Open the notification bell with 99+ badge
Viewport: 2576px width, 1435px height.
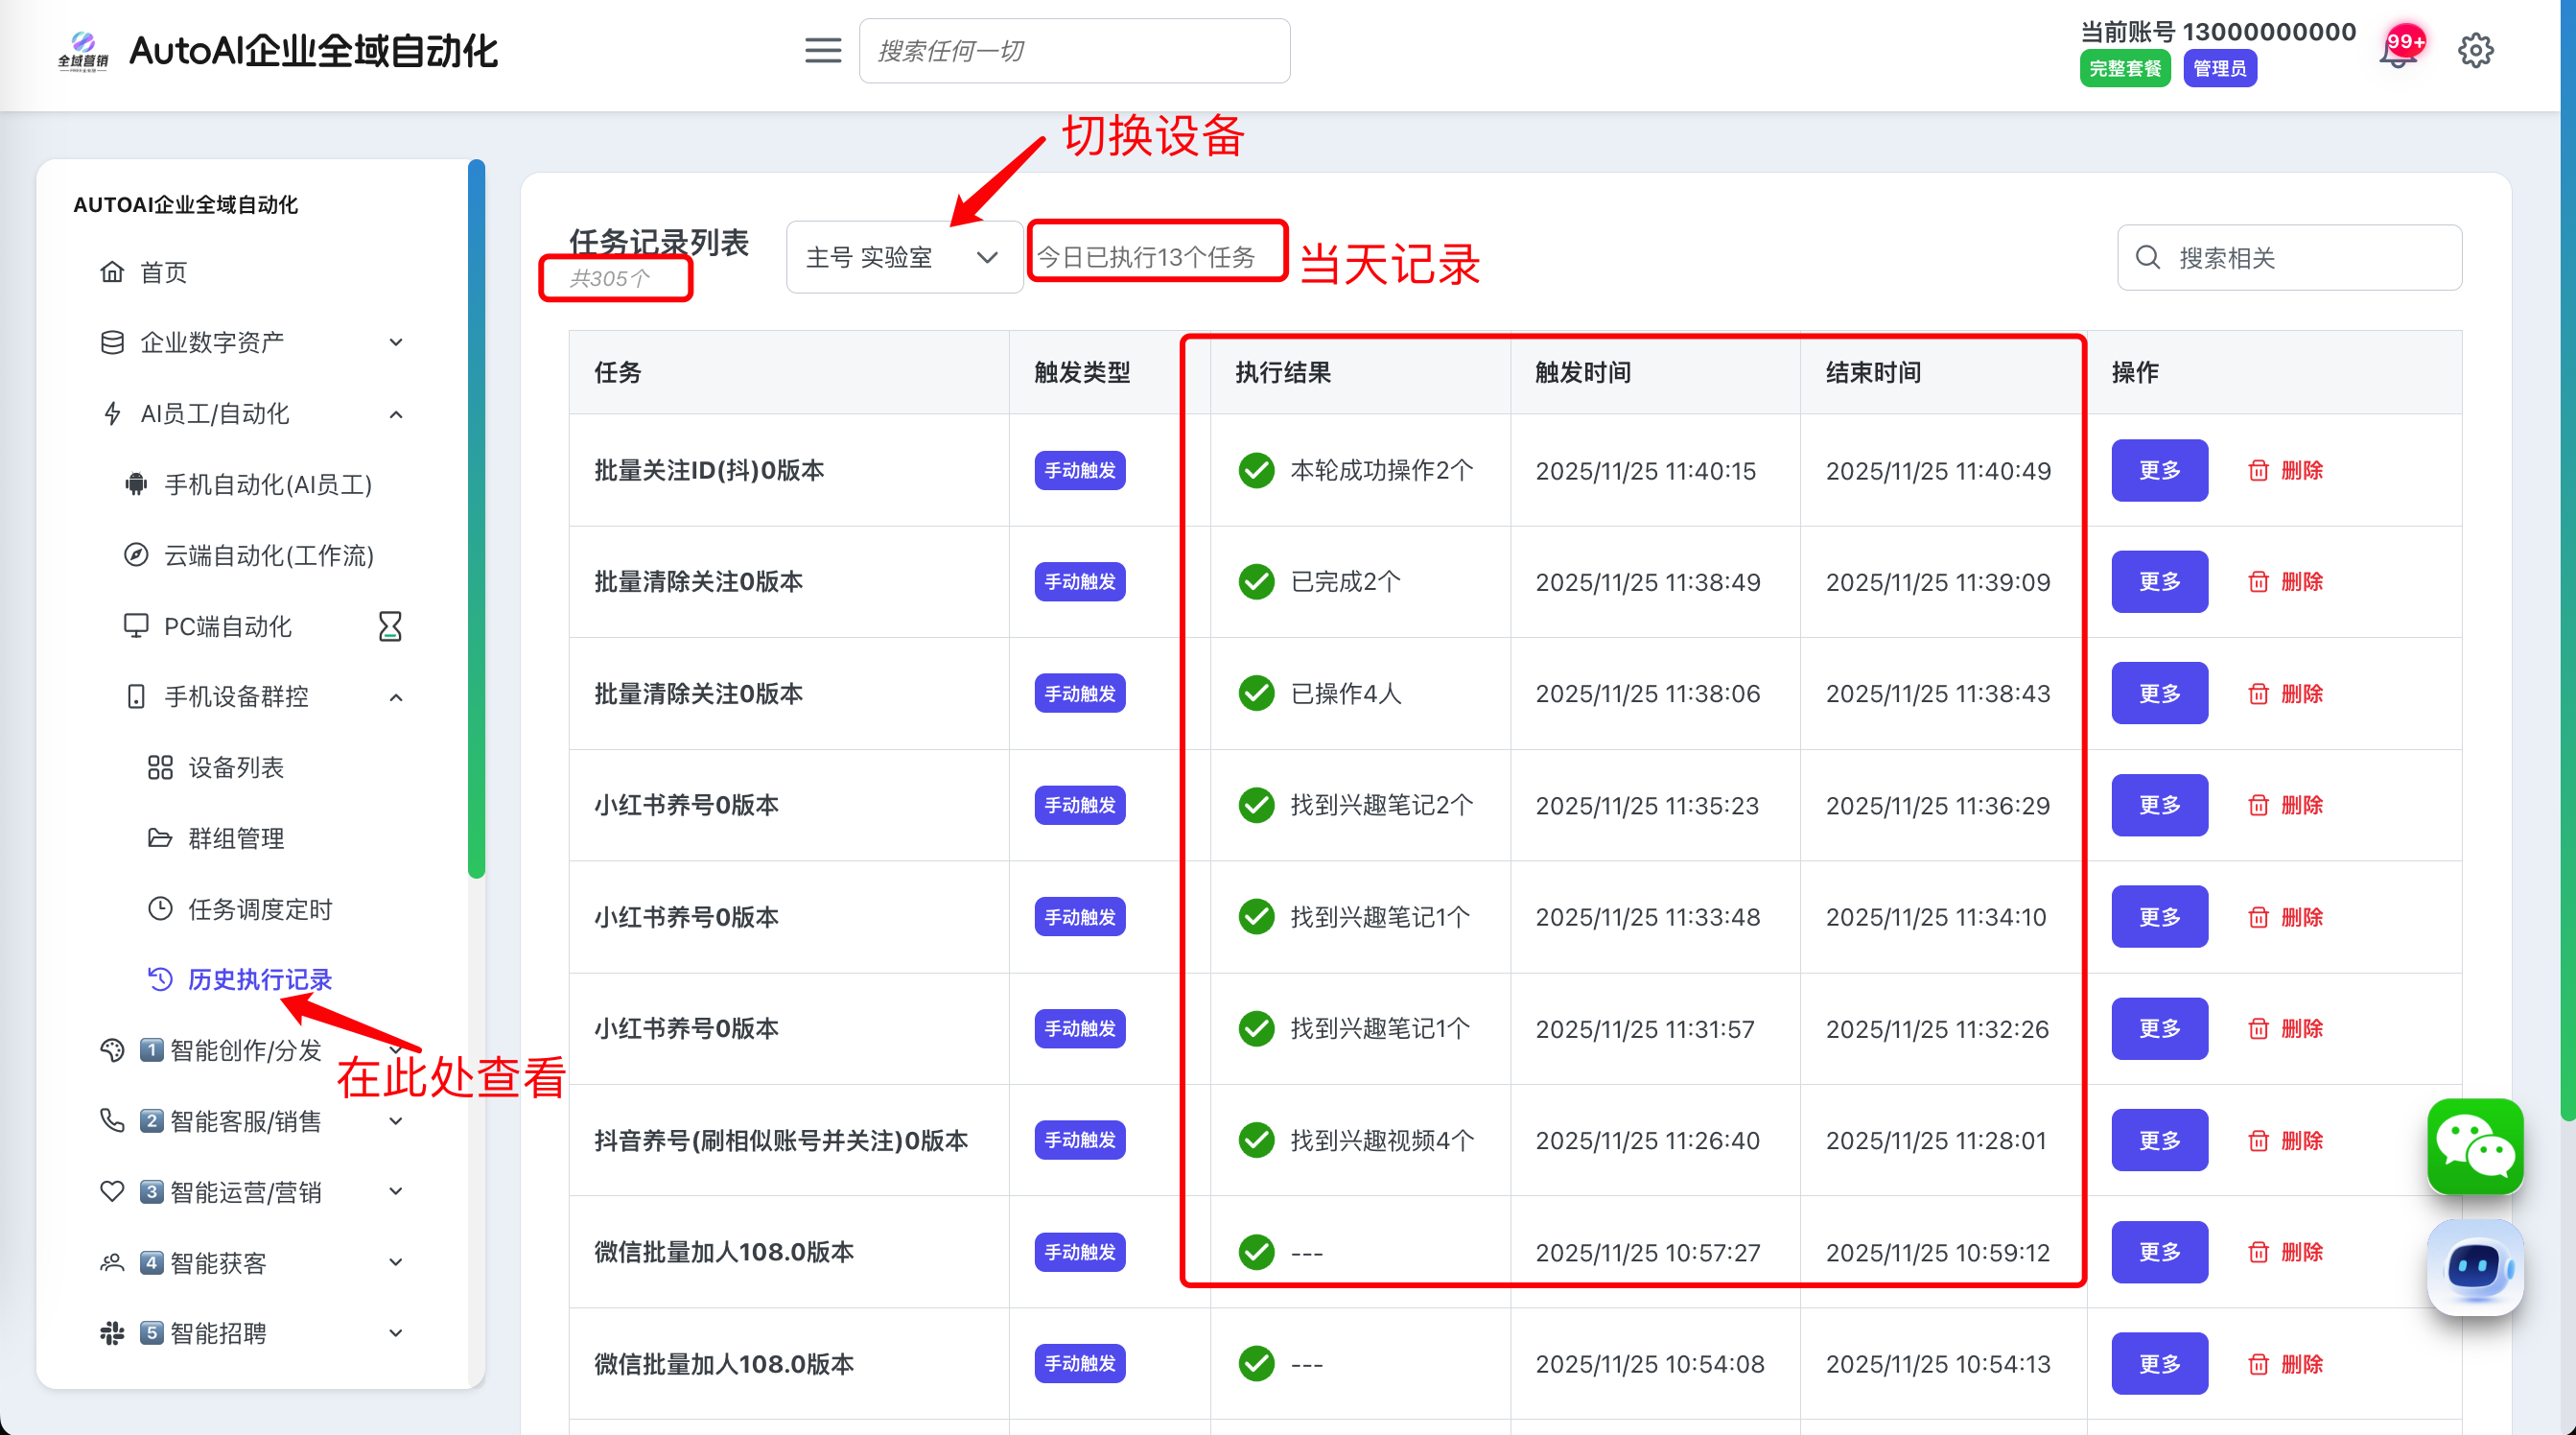[x=2397, y=52]
